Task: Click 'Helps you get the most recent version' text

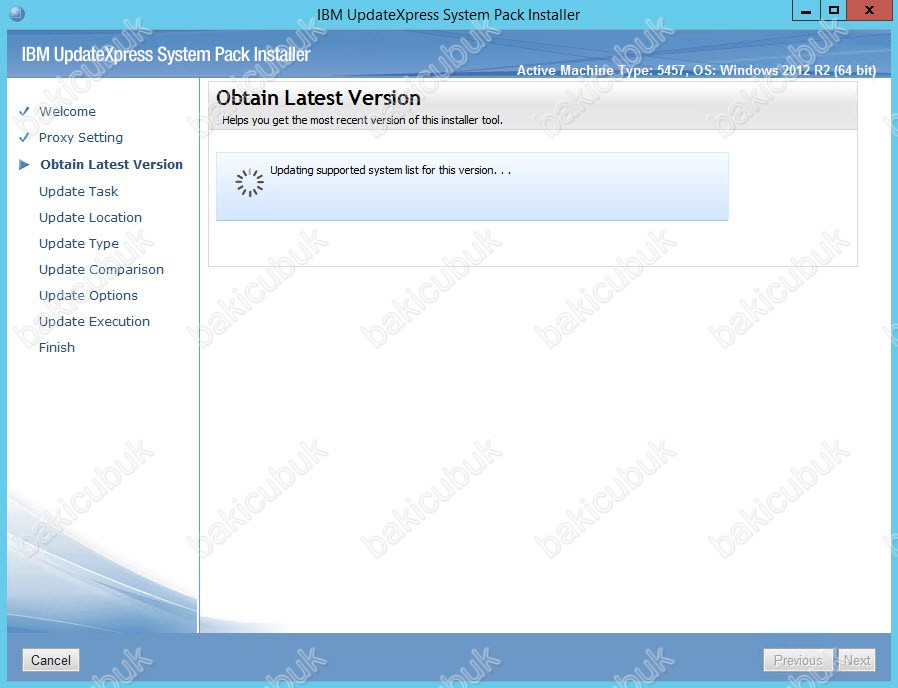Action: tap(362, 120)
